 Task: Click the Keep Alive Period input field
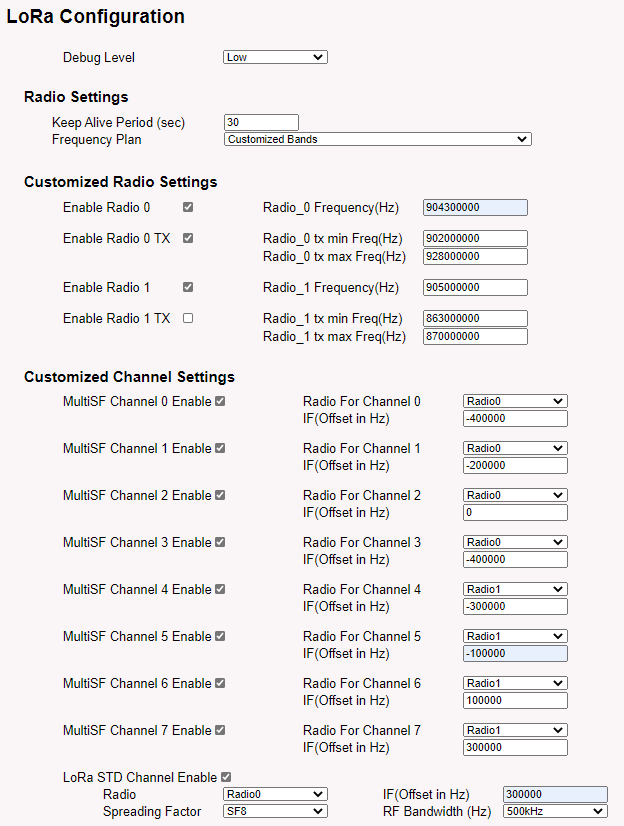[x=261, y=122]
